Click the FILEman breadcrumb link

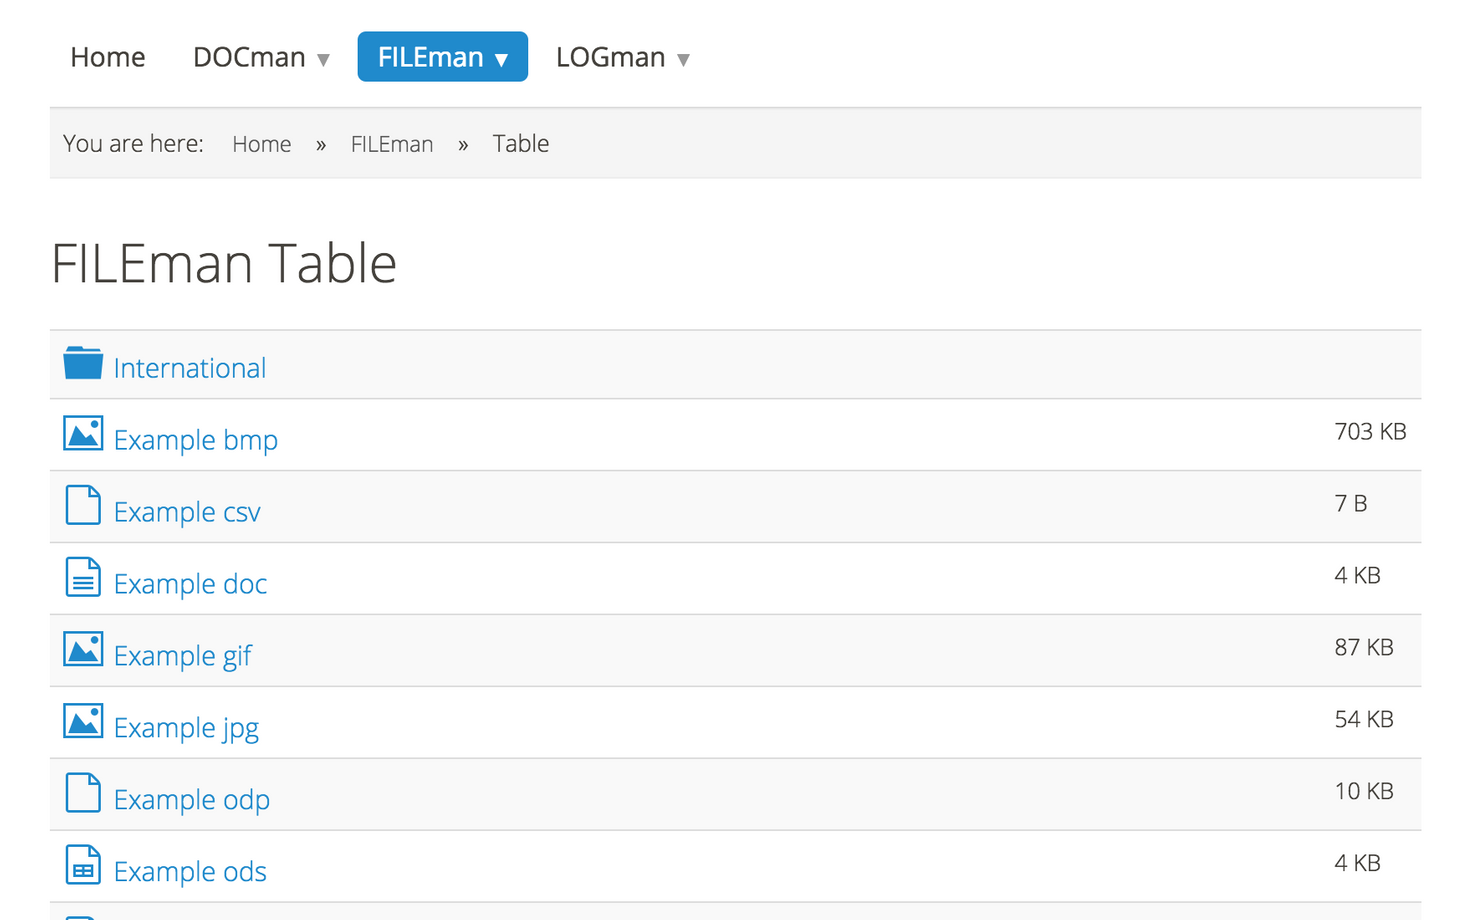pyautogui.click(x=391, y=144)
